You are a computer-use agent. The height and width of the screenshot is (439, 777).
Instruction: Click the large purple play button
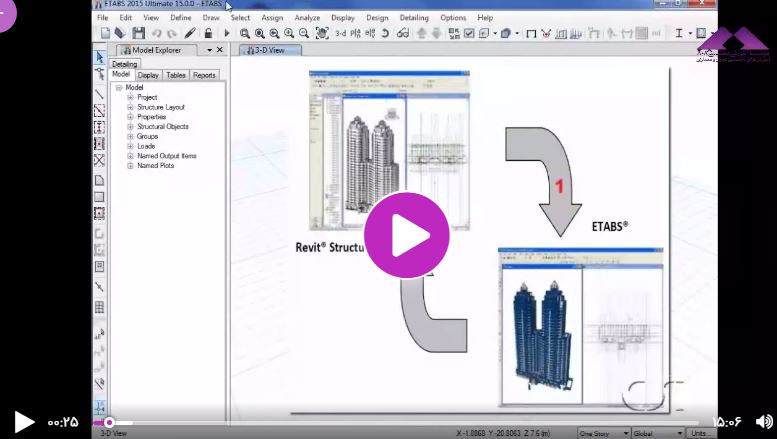pyautogui.click(x=406, y=235)
